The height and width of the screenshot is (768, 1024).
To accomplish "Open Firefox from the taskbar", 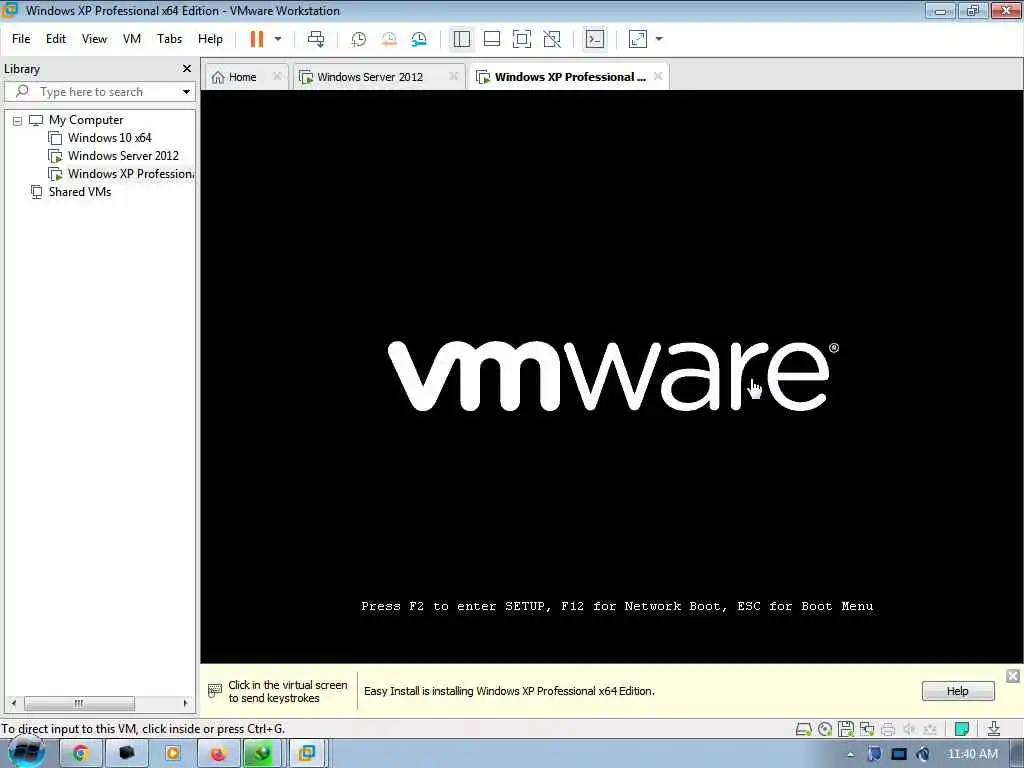I will [x=218, y=754].
